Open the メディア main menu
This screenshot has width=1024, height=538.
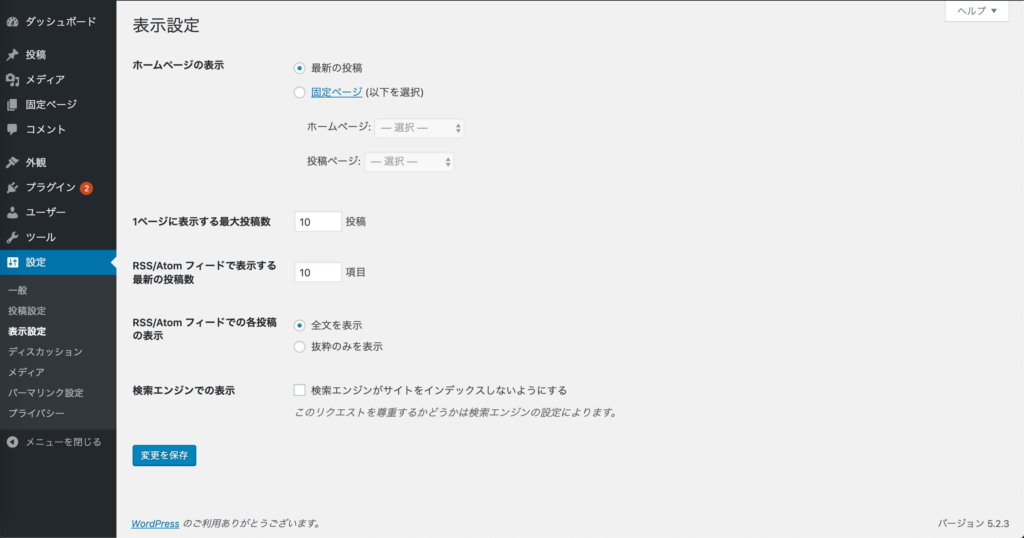coord(45,80)
